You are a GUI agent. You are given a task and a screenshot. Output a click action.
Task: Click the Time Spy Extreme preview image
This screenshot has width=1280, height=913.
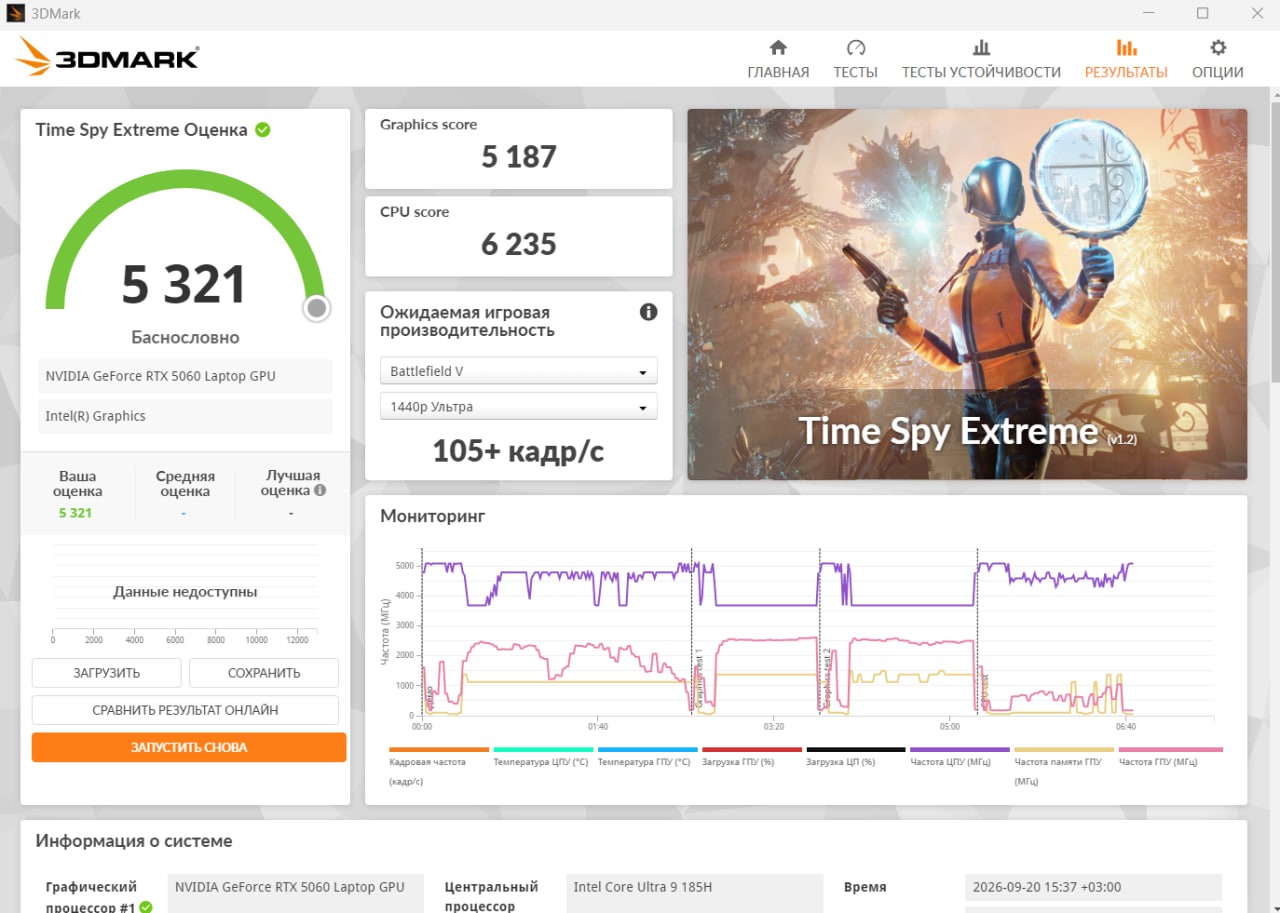(x=967, y=294)
